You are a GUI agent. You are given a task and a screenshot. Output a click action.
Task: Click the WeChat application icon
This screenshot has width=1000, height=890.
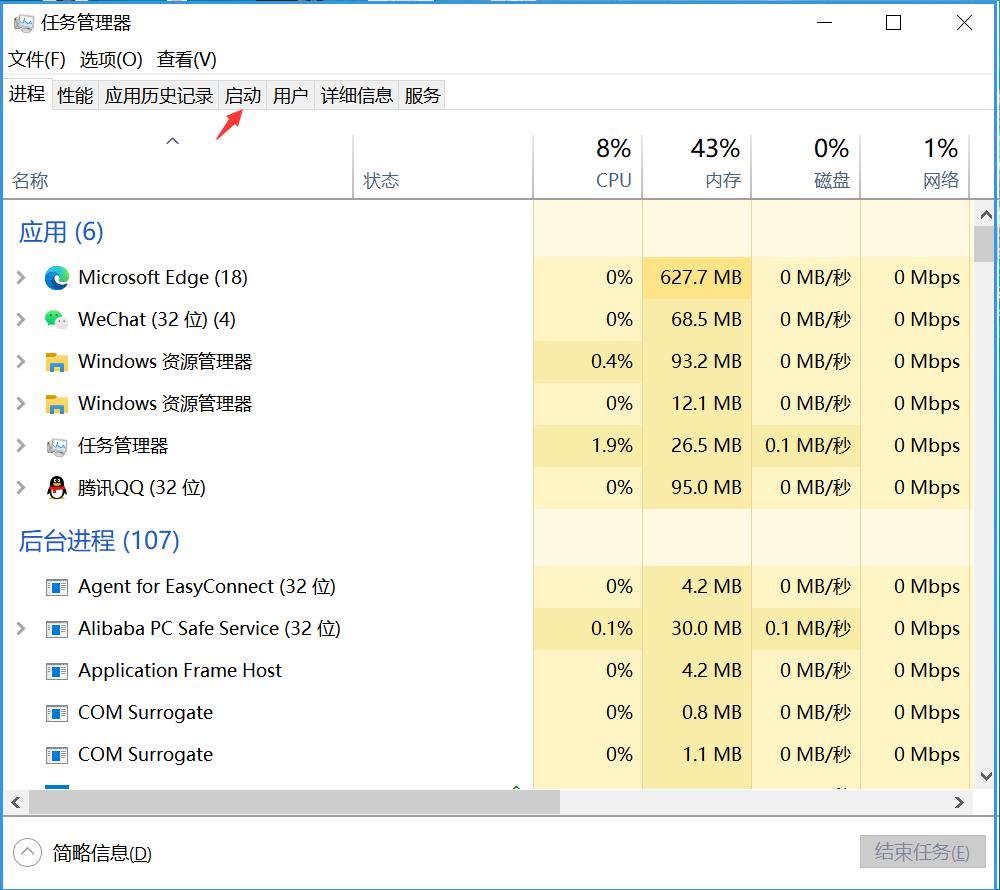point(57,320)
